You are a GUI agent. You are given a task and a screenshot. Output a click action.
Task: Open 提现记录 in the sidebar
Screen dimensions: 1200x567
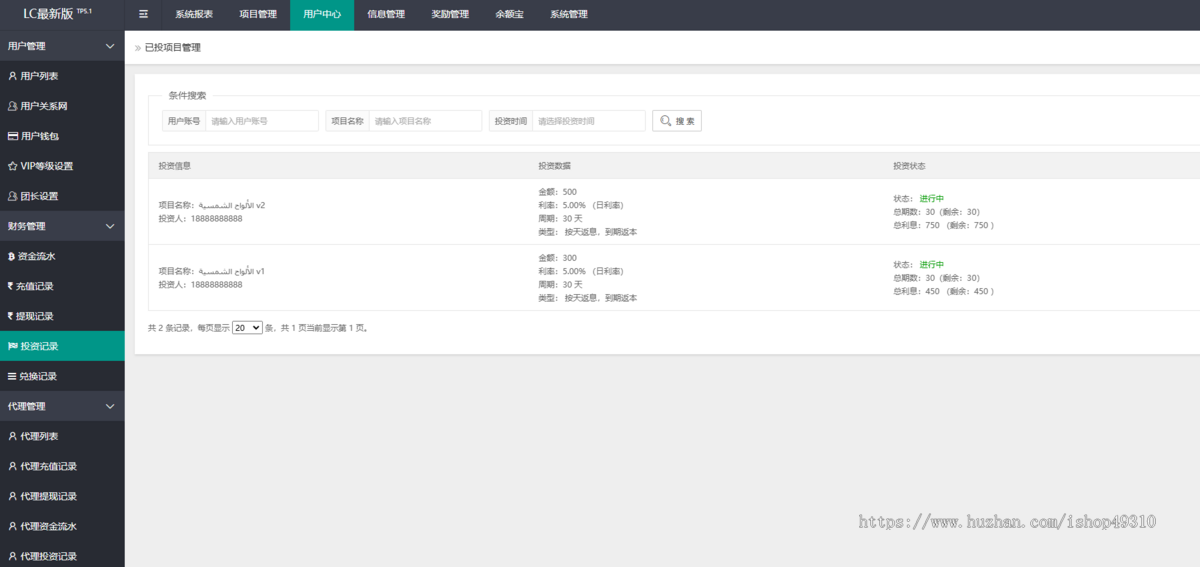(62, 316)
